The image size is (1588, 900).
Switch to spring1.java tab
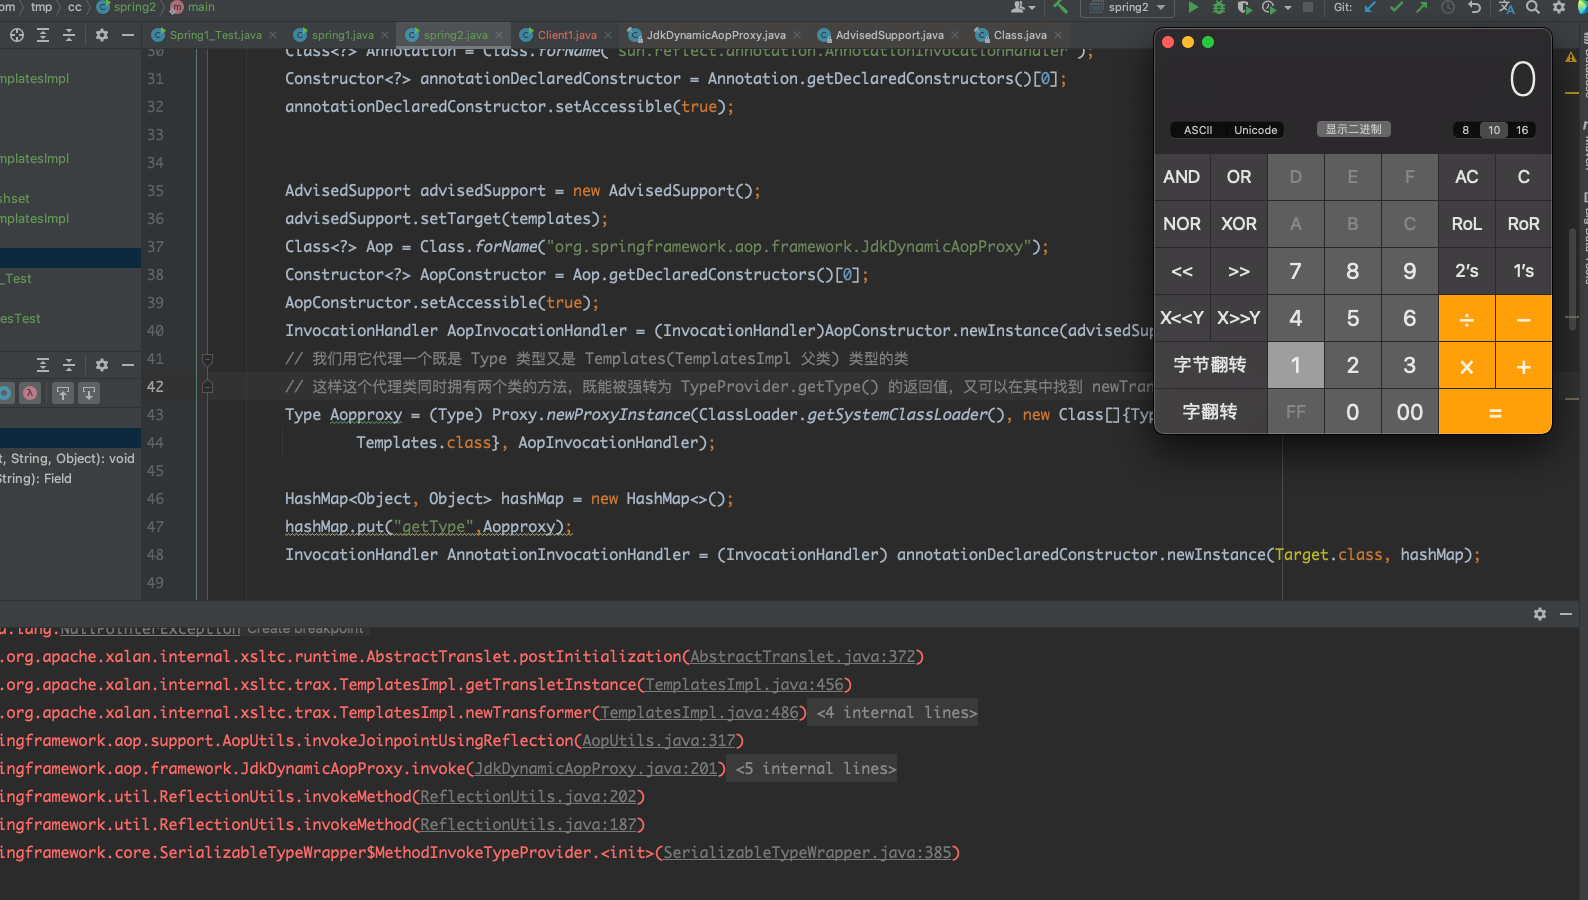click(342, 35)
